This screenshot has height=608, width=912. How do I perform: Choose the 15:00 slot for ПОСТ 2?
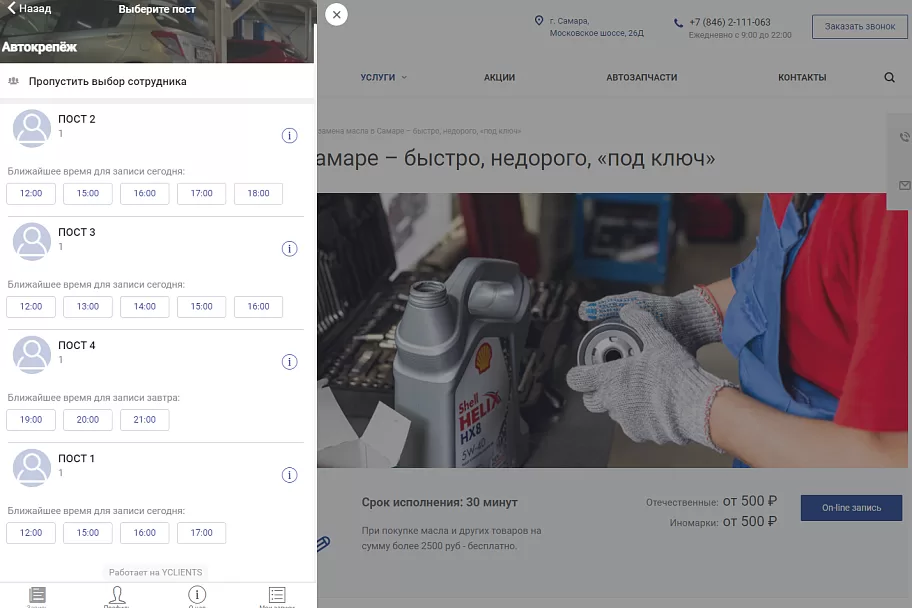coord(88,194)
